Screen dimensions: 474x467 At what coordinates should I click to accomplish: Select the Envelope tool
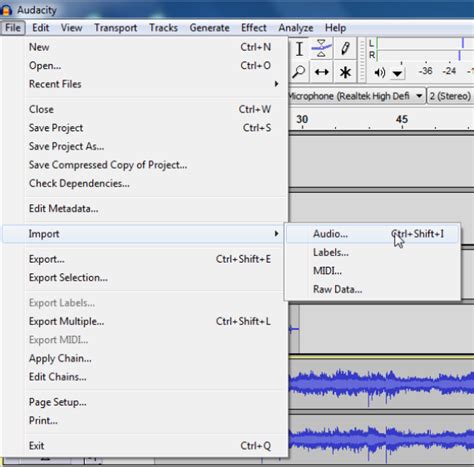coord(321,49)
